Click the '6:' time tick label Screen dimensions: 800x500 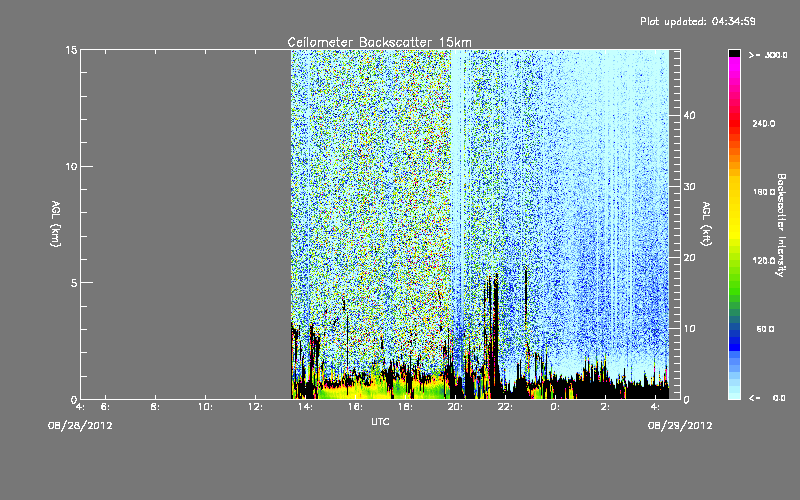105,407
